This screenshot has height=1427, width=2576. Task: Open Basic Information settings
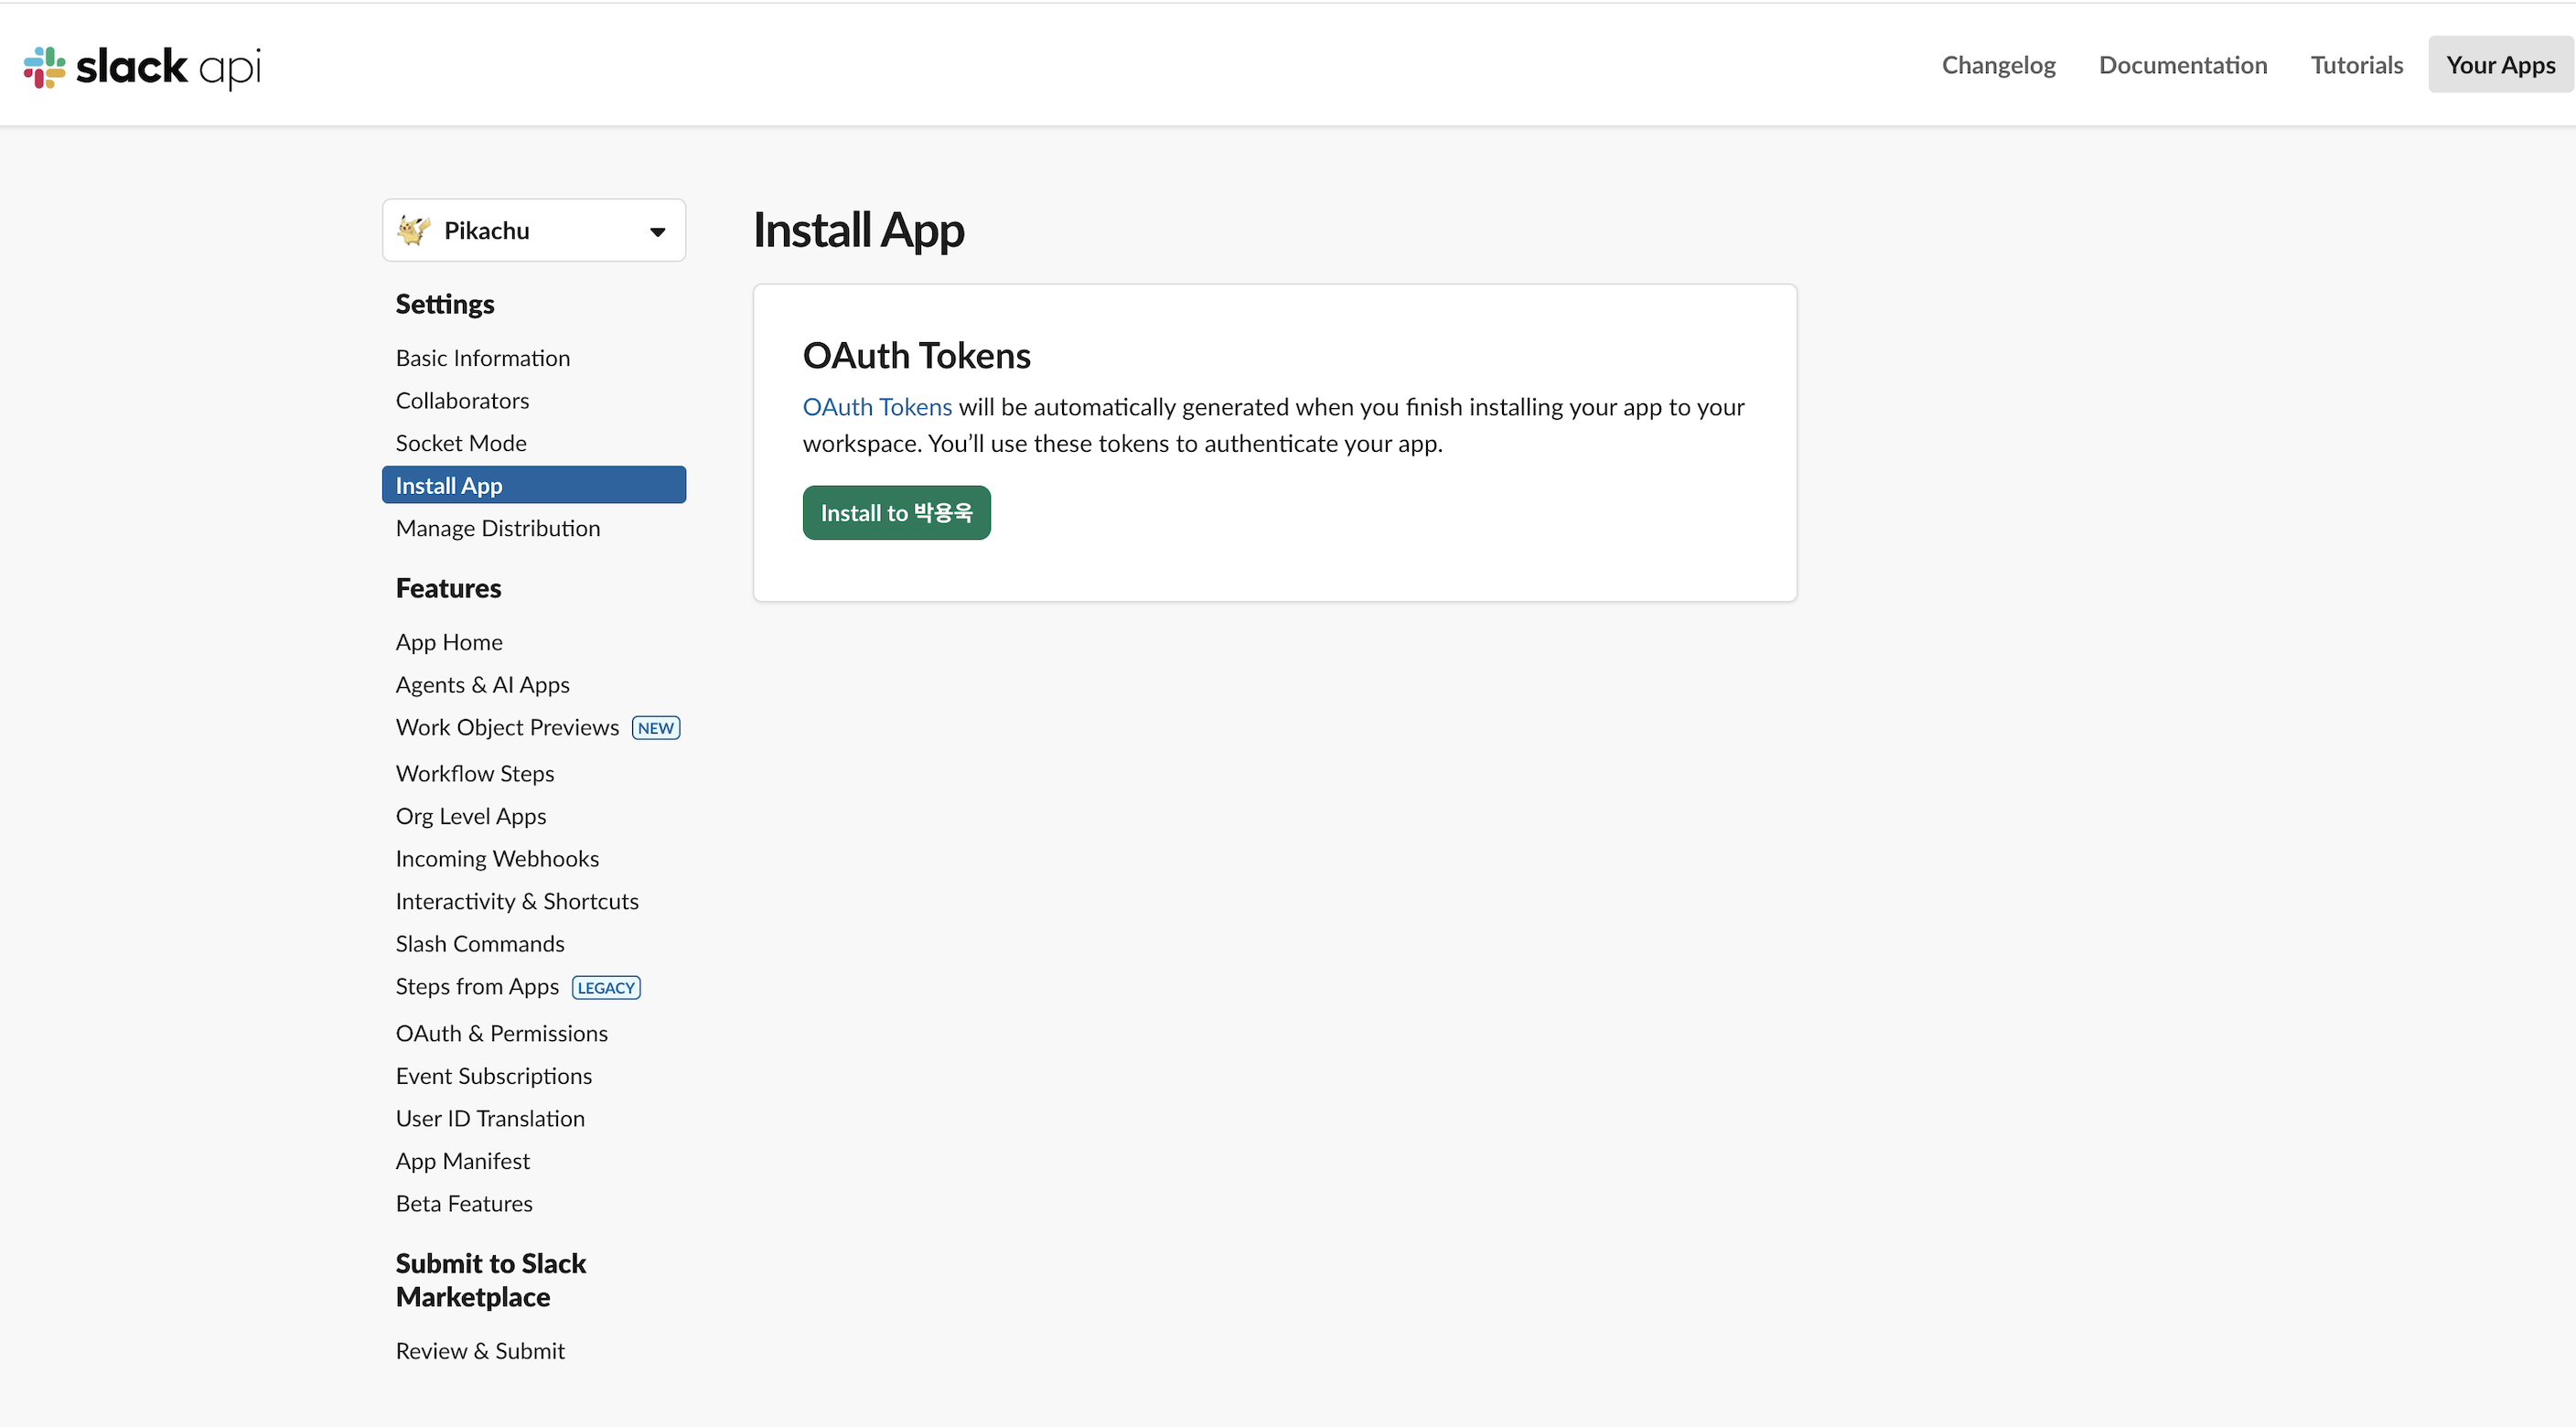483,358
